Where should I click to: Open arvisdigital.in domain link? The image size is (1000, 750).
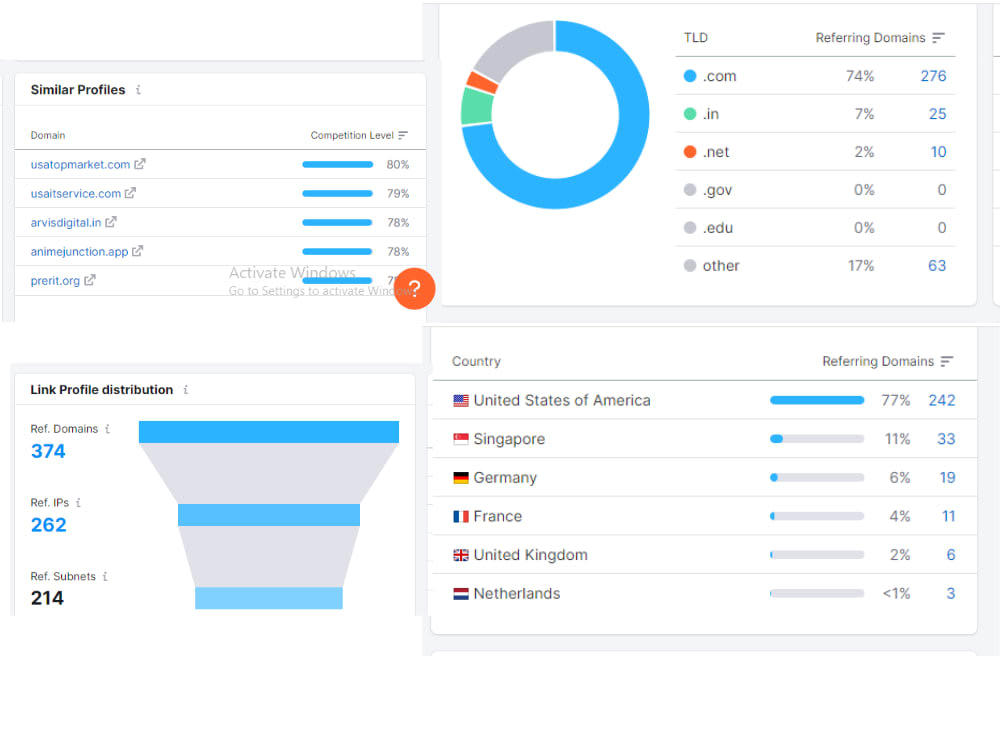[x=66, y=223]
